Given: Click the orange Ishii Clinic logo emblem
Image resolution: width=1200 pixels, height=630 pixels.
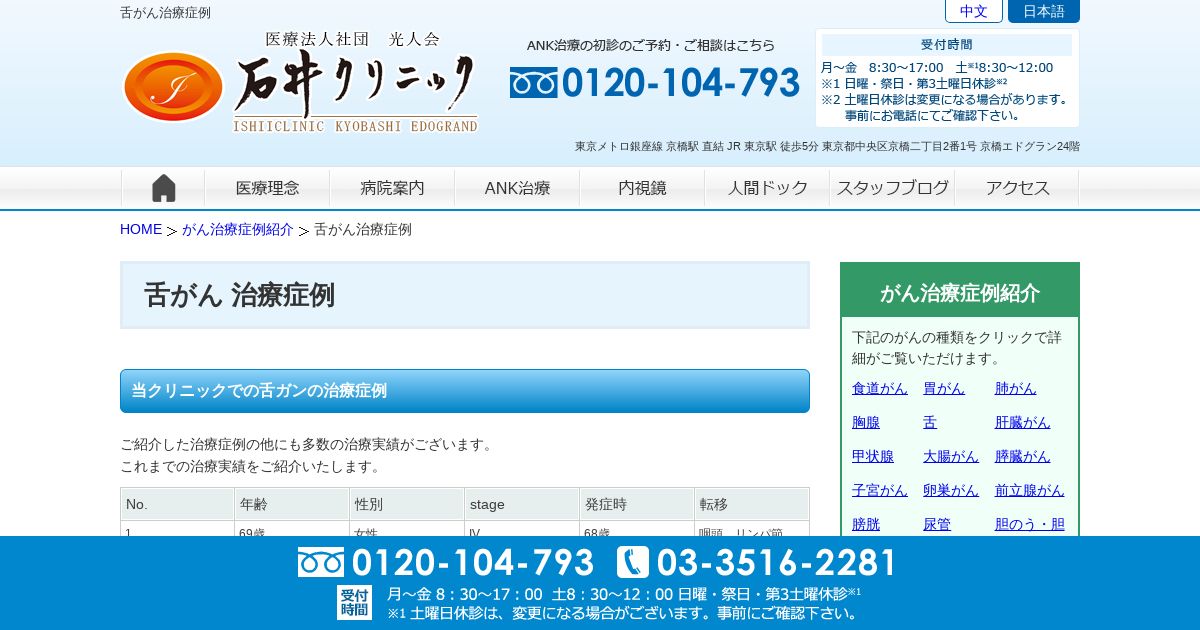Looking at the screenshot, I should click(174, 87).
